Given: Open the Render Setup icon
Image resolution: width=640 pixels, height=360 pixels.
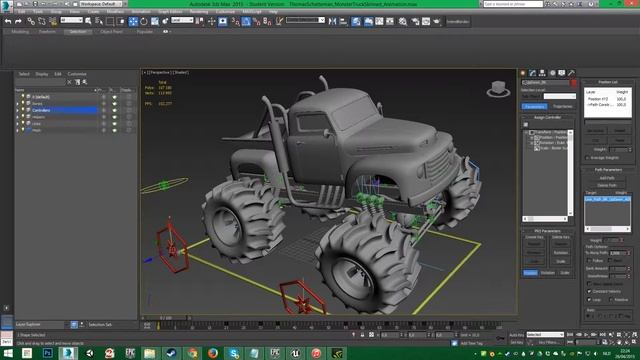Looking at the screenshot, I should [x=415, y=21].
